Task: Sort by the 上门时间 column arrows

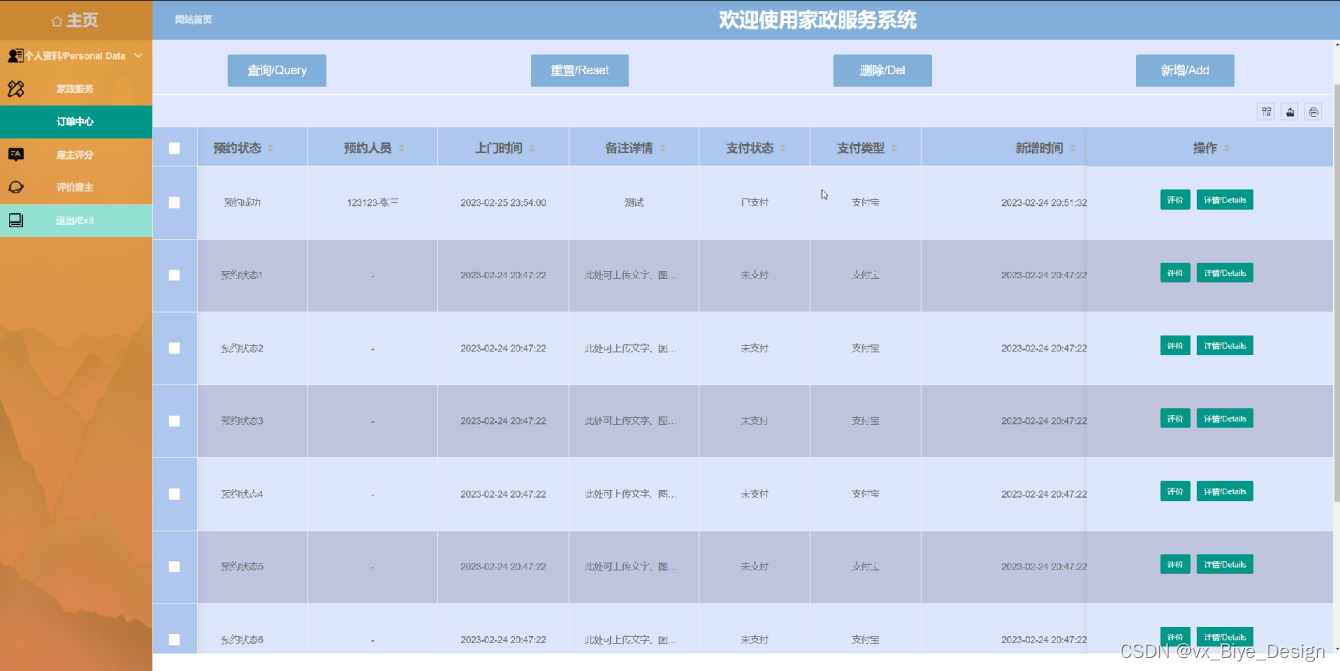Action: click(531, 148)
